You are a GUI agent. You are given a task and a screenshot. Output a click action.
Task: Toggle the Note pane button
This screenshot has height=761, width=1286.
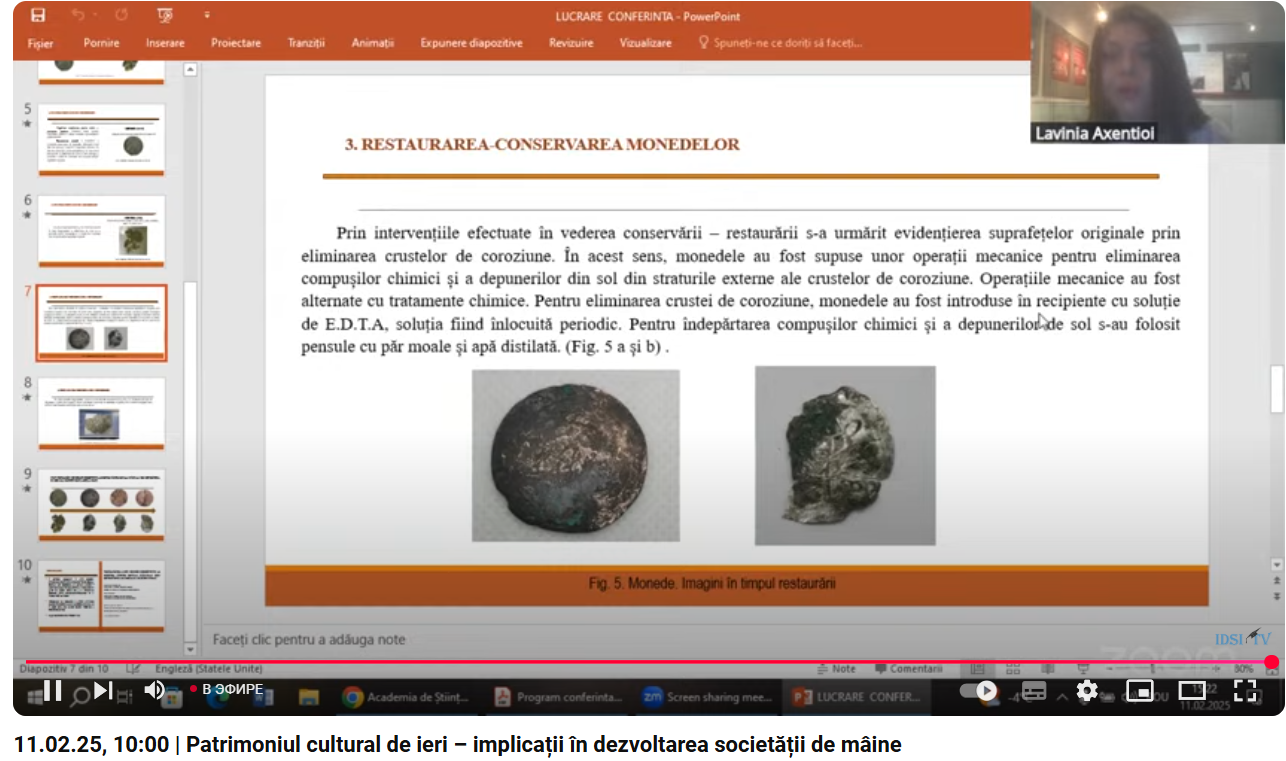click(837, 668)
